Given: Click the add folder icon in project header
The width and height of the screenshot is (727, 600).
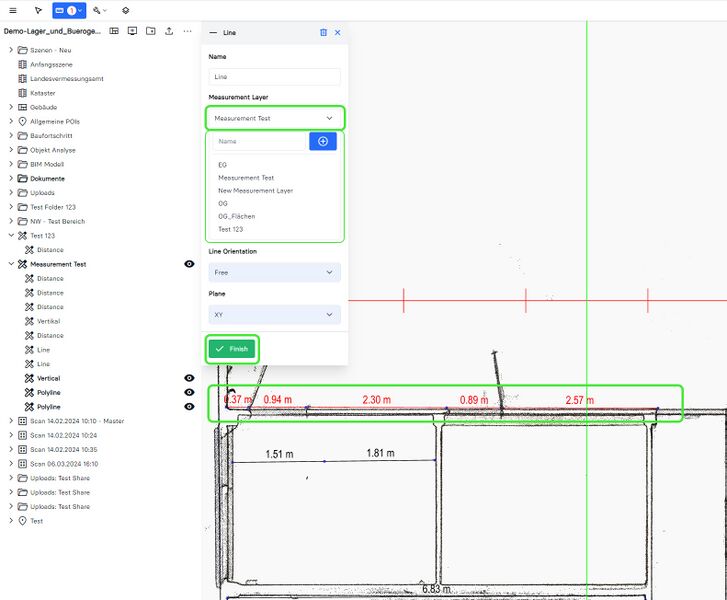Looking at the screenshot, I should tap(151, 31).
